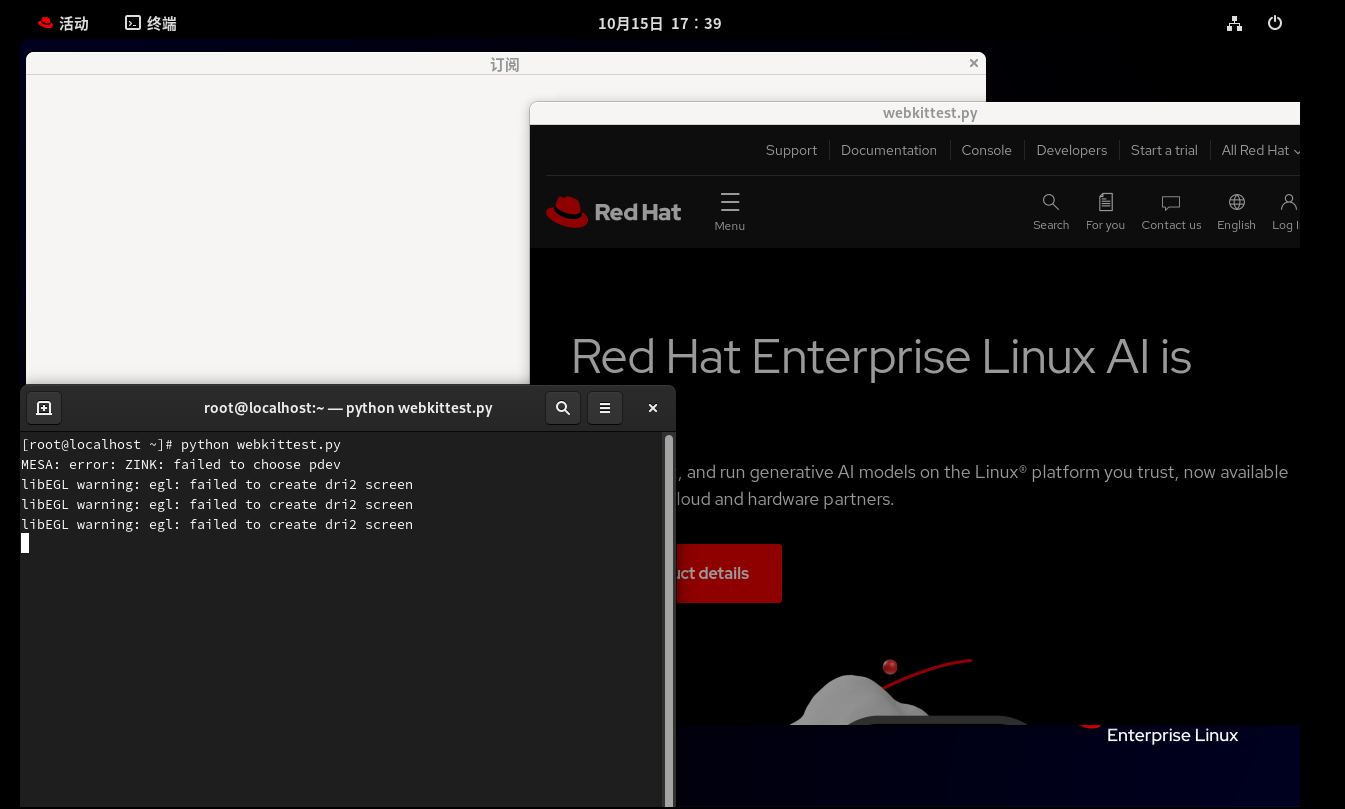Close the 订阅 window
This screenshot has width=1345, height=809.
(x=974, y=63)
